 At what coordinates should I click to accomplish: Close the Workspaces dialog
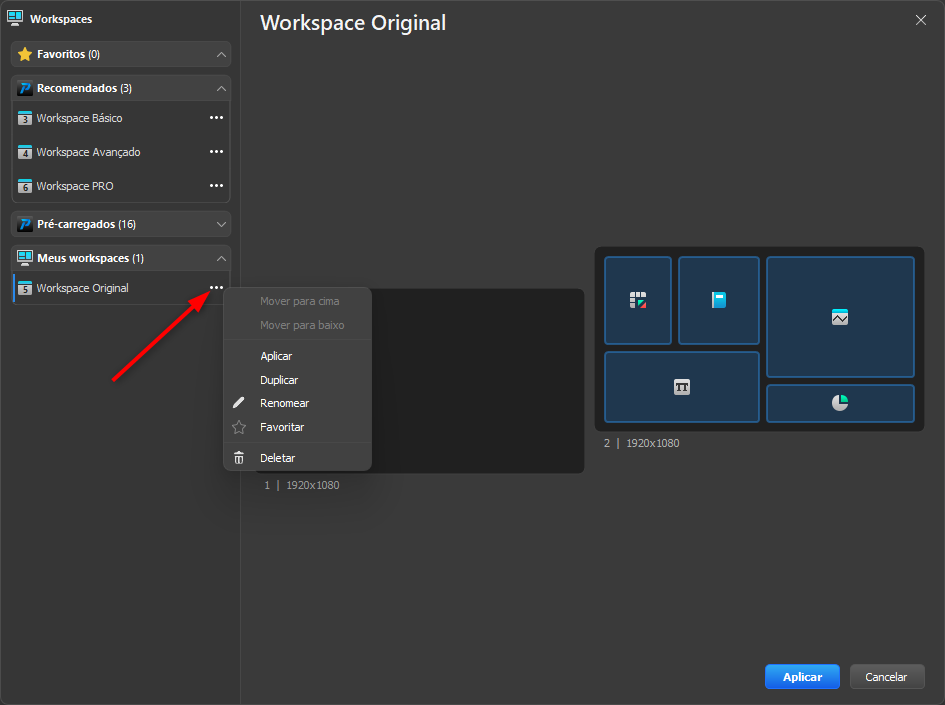[x=921, y=20]
